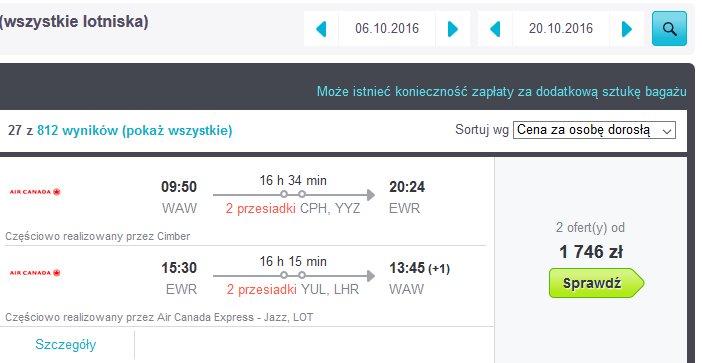Go to previous day before 06.10.2016
702x363 pixels.
[x=321, y=29]
